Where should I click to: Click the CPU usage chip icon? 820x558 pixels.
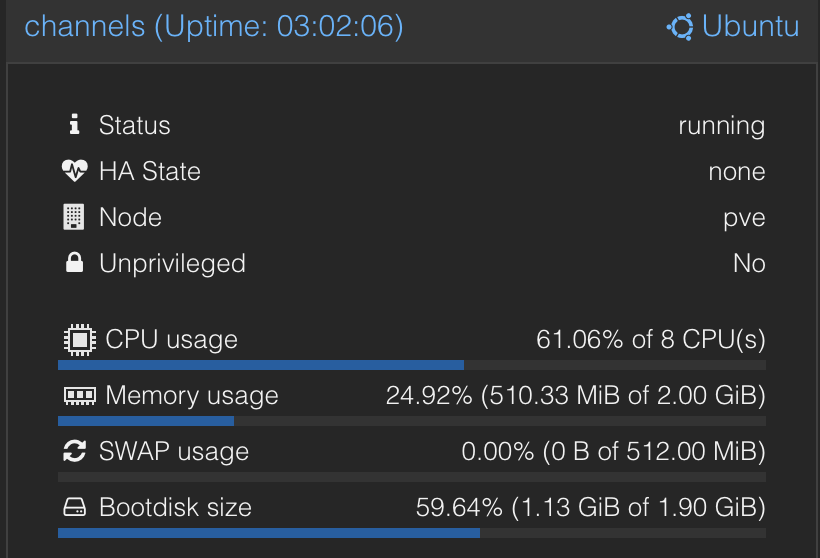point(79,340)
